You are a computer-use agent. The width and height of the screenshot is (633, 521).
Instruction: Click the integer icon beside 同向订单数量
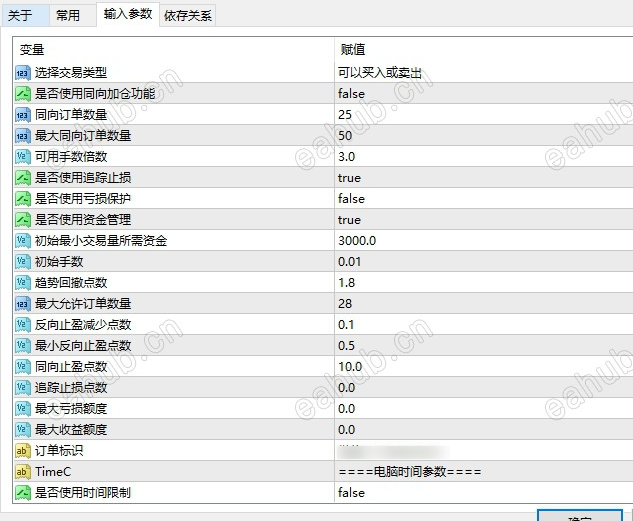click(x=23, y=115)
